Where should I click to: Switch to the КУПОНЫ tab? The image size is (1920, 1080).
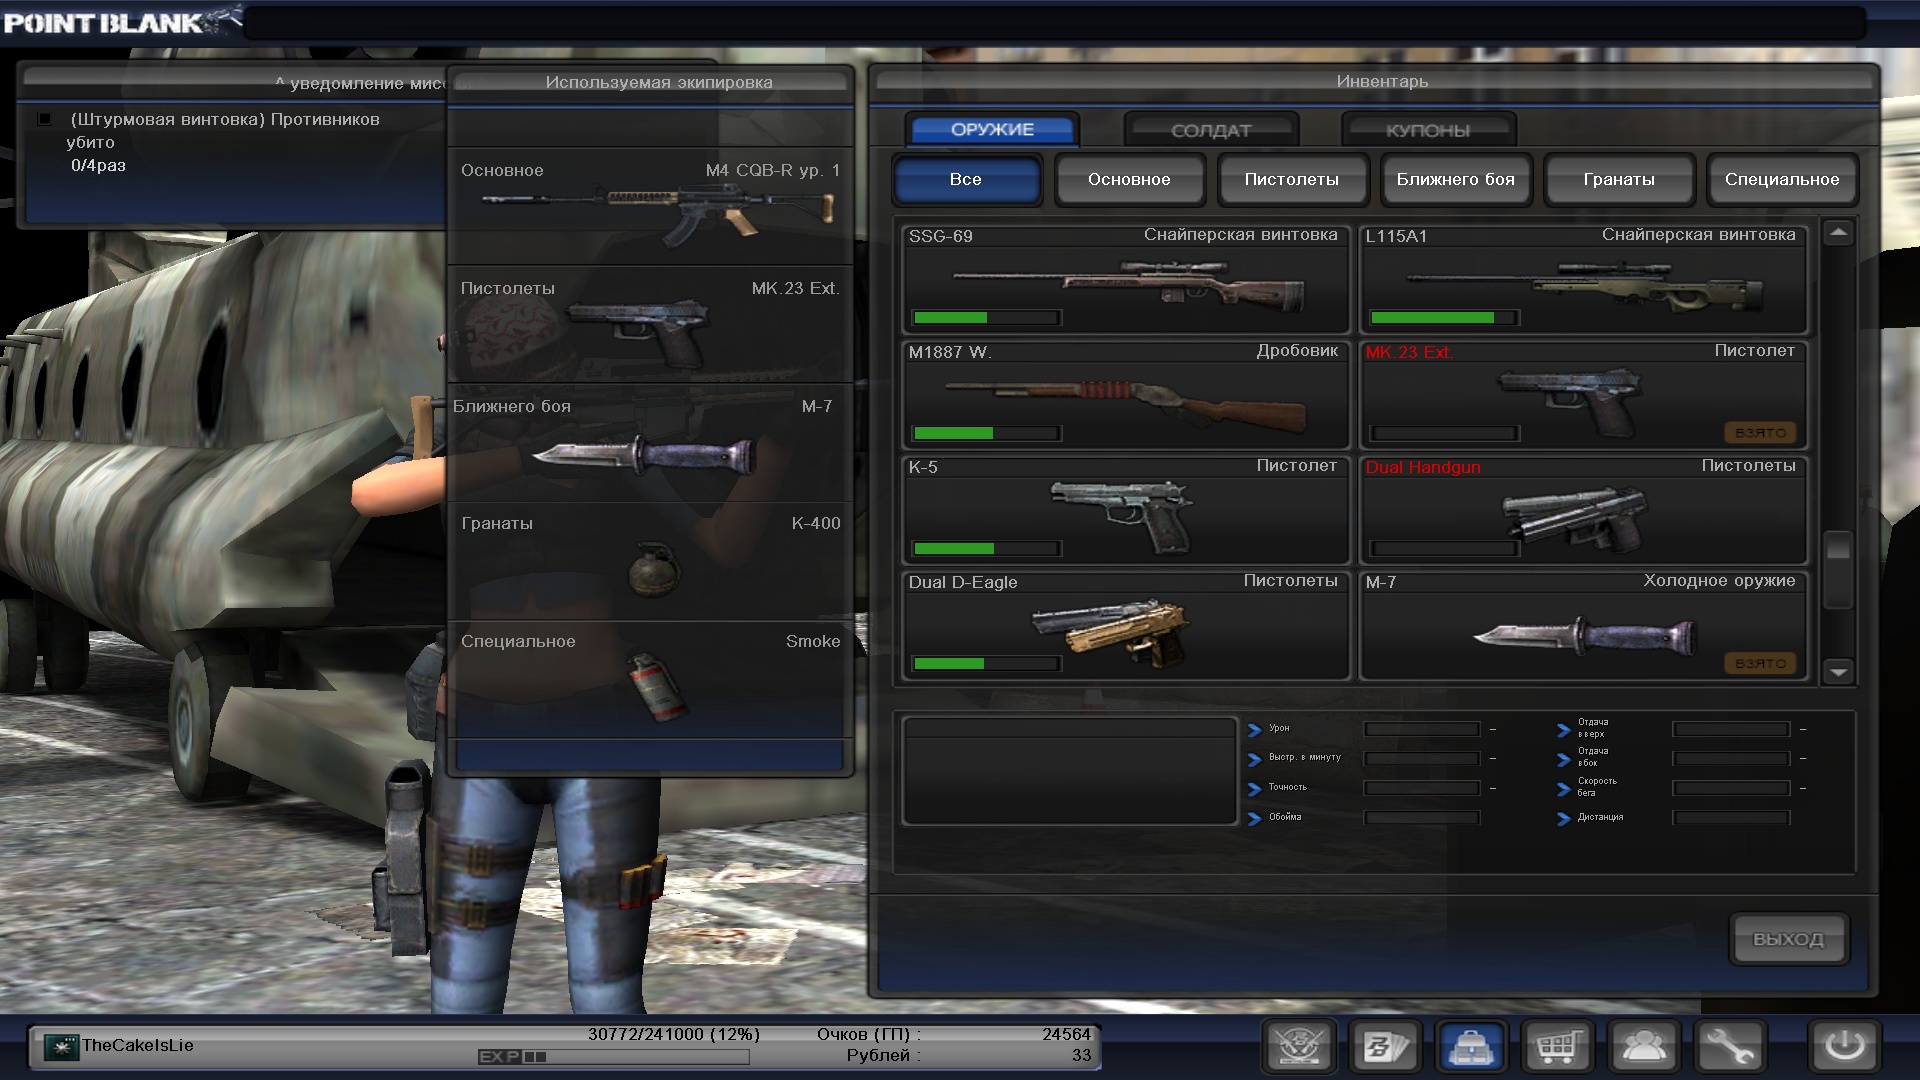point(1427,130)
